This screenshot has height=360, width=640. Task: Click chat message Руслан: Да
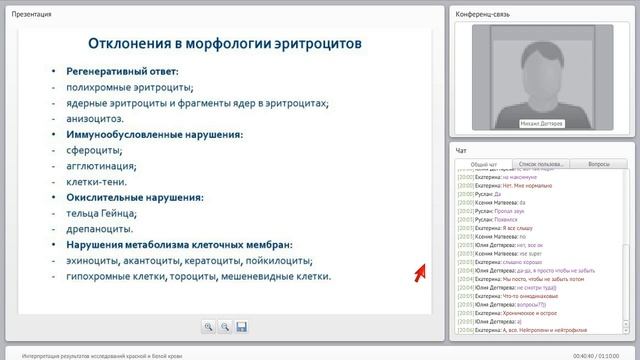pos(479,194)
